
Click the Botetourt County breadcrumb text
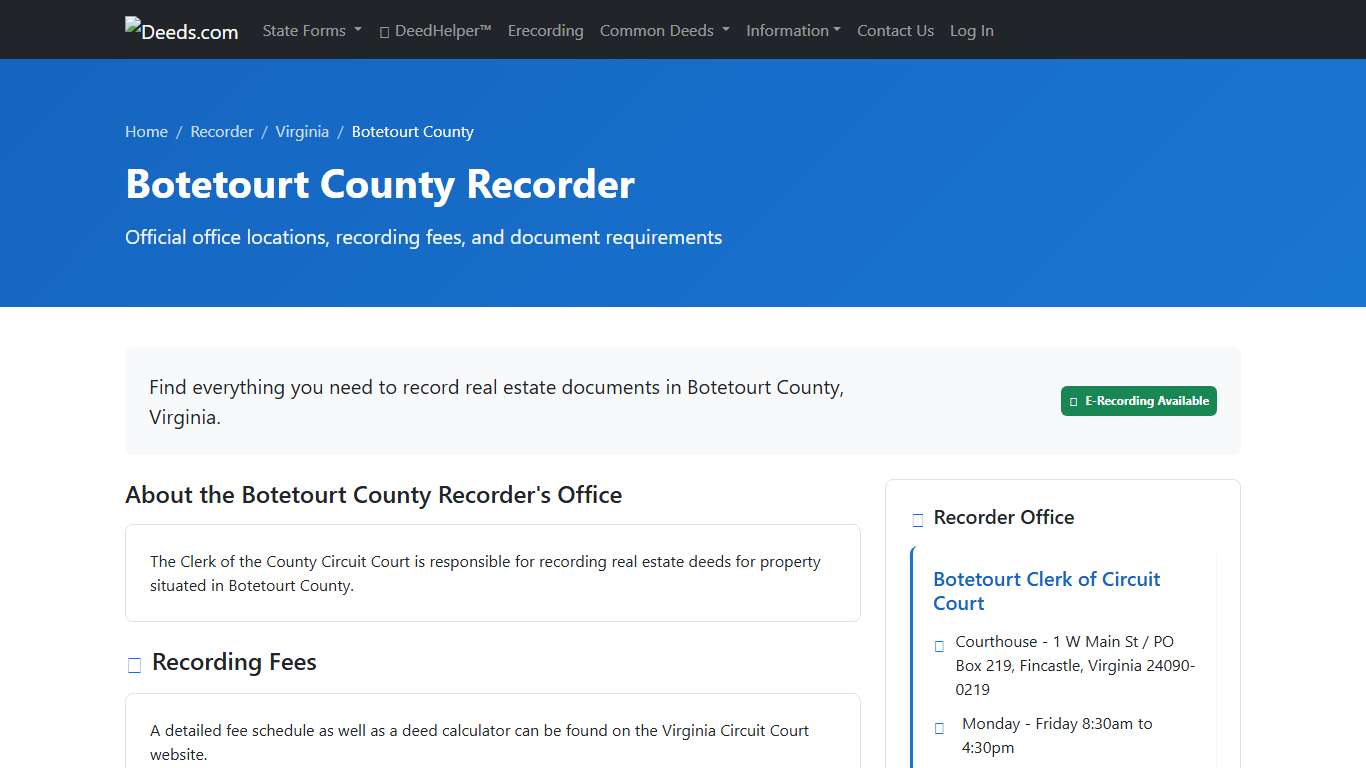pos(412,131)
